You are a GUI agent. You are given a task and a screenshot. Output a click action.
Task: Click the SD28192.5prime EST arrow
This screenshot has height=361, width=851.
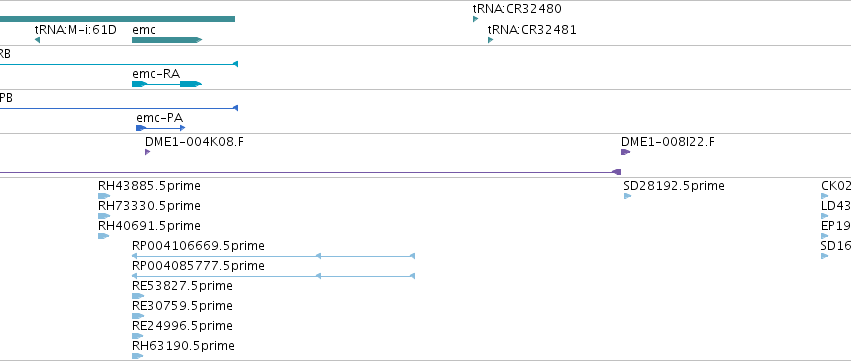[627, 196]
